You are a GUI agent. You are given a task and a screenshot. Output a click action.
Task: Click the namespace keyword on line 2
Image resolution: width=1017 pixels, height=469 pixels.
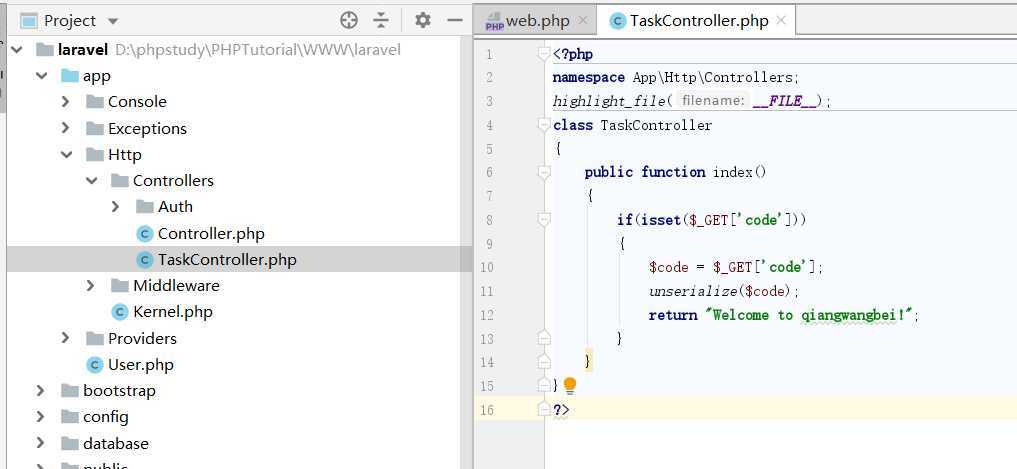click(589, 78)
